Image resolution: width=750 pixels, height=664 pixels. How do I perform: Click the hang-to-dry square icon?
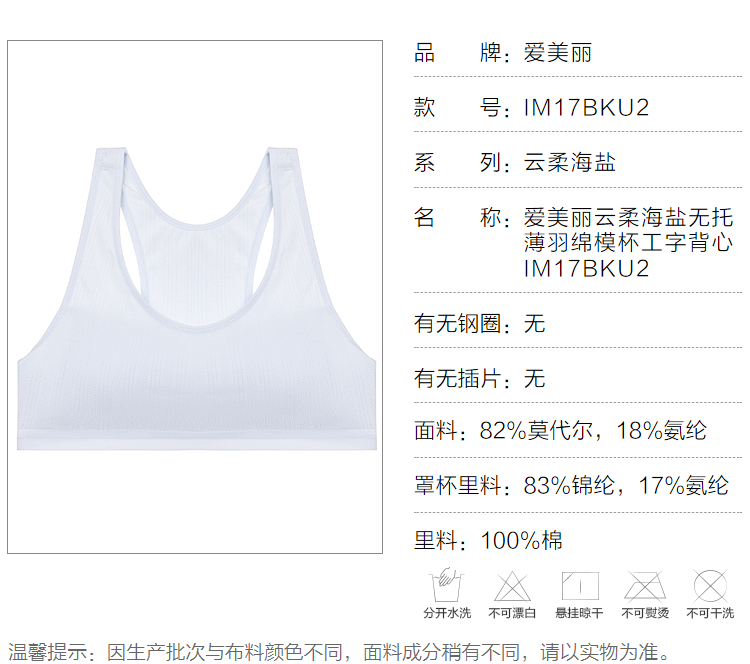579,585
